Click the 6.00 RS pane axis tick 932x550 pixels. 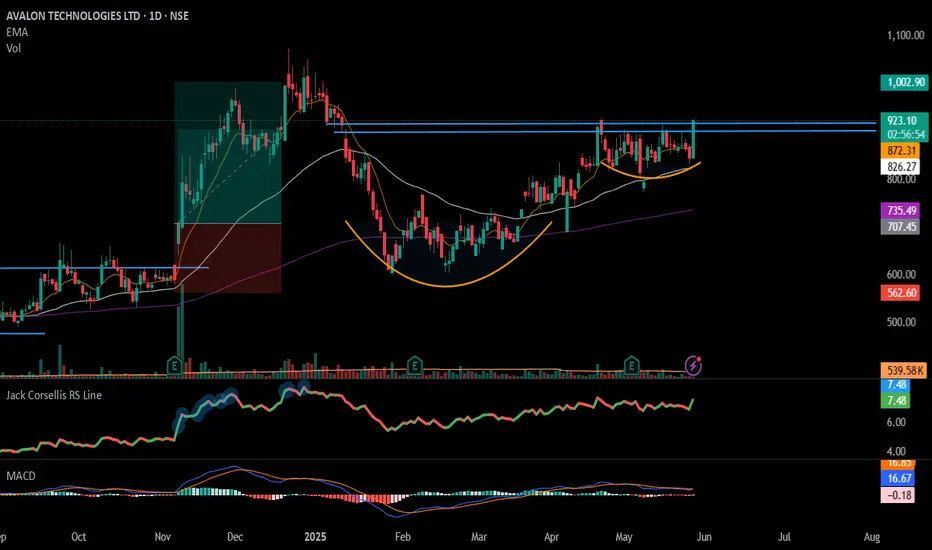coord(896,422)
